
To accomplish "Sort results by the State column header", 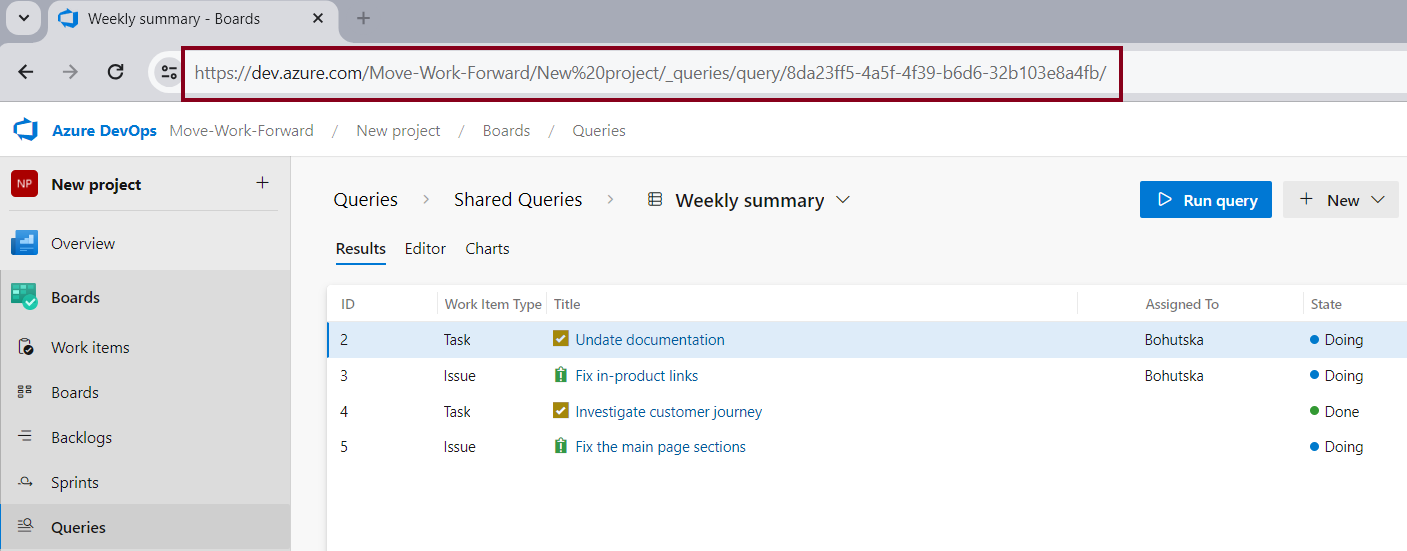I will click(x=1326, y=304).
